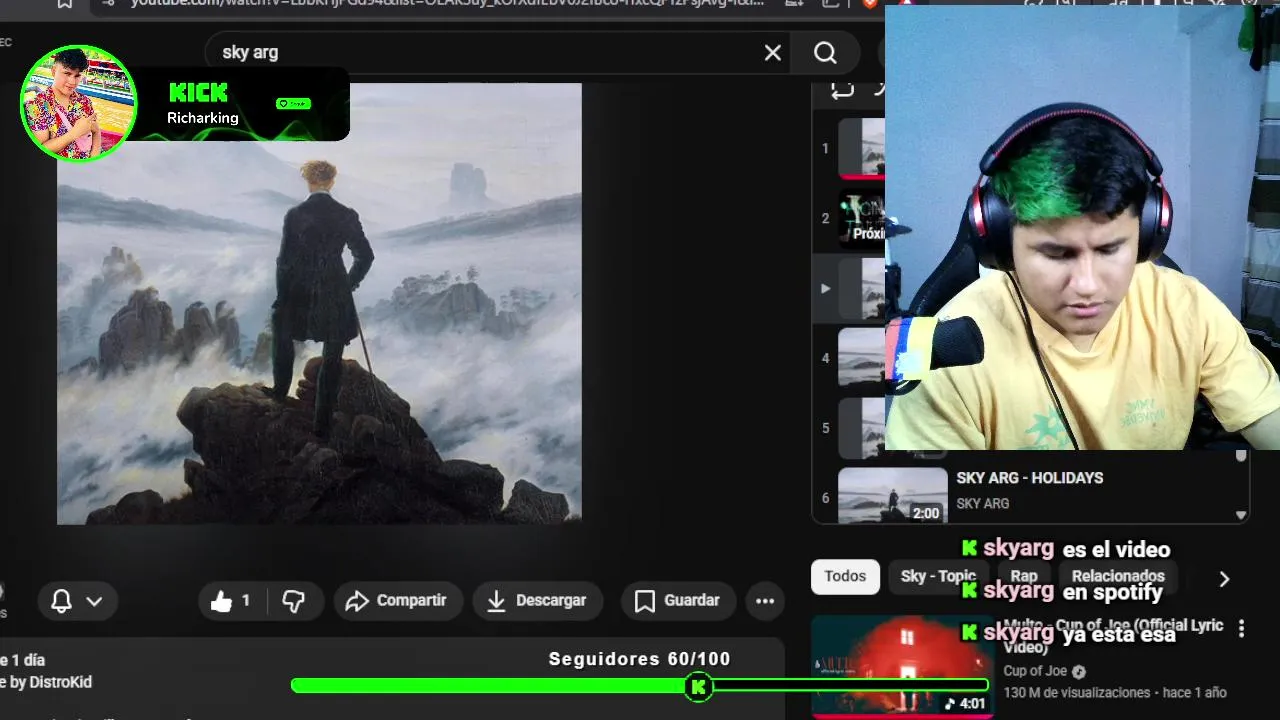Open options menu for Multo video

(1241, 629)
